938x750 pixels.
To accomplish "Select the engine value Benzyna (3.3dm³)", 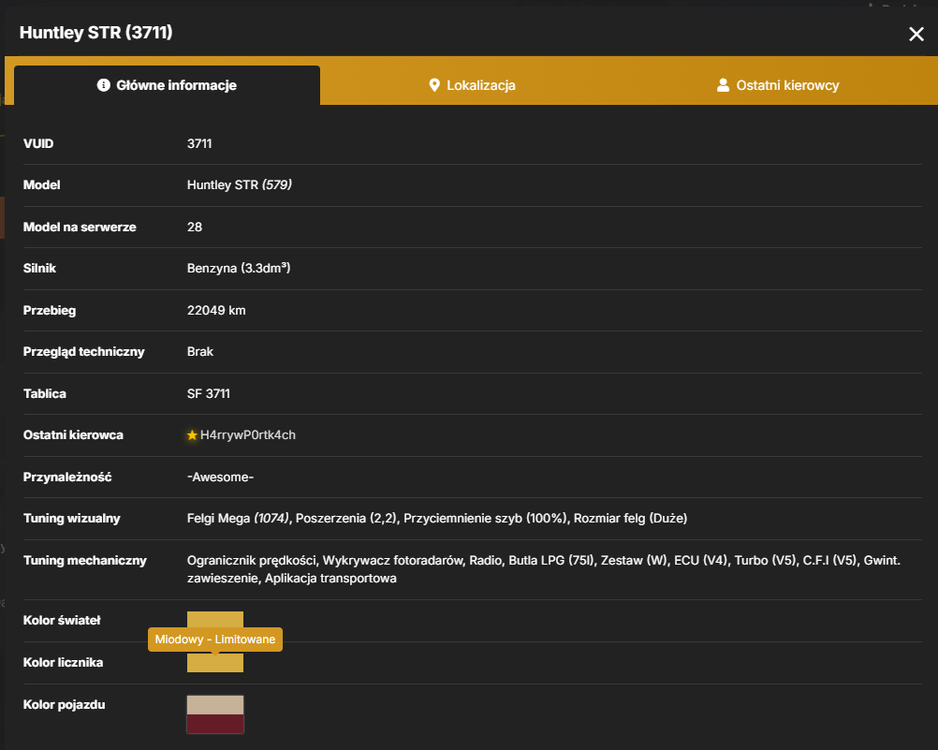I will click(239, 268).
